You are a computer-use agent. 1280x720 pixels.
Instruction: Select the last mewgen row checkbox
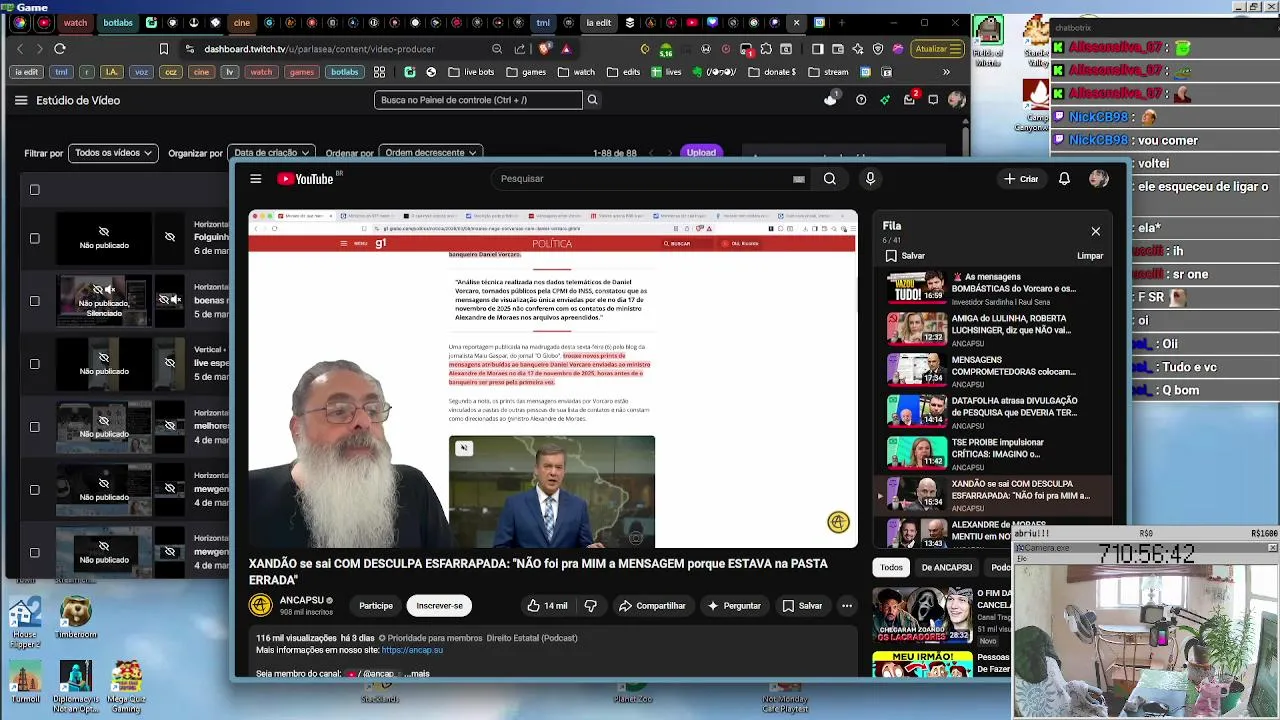click(x=34, y=553)
